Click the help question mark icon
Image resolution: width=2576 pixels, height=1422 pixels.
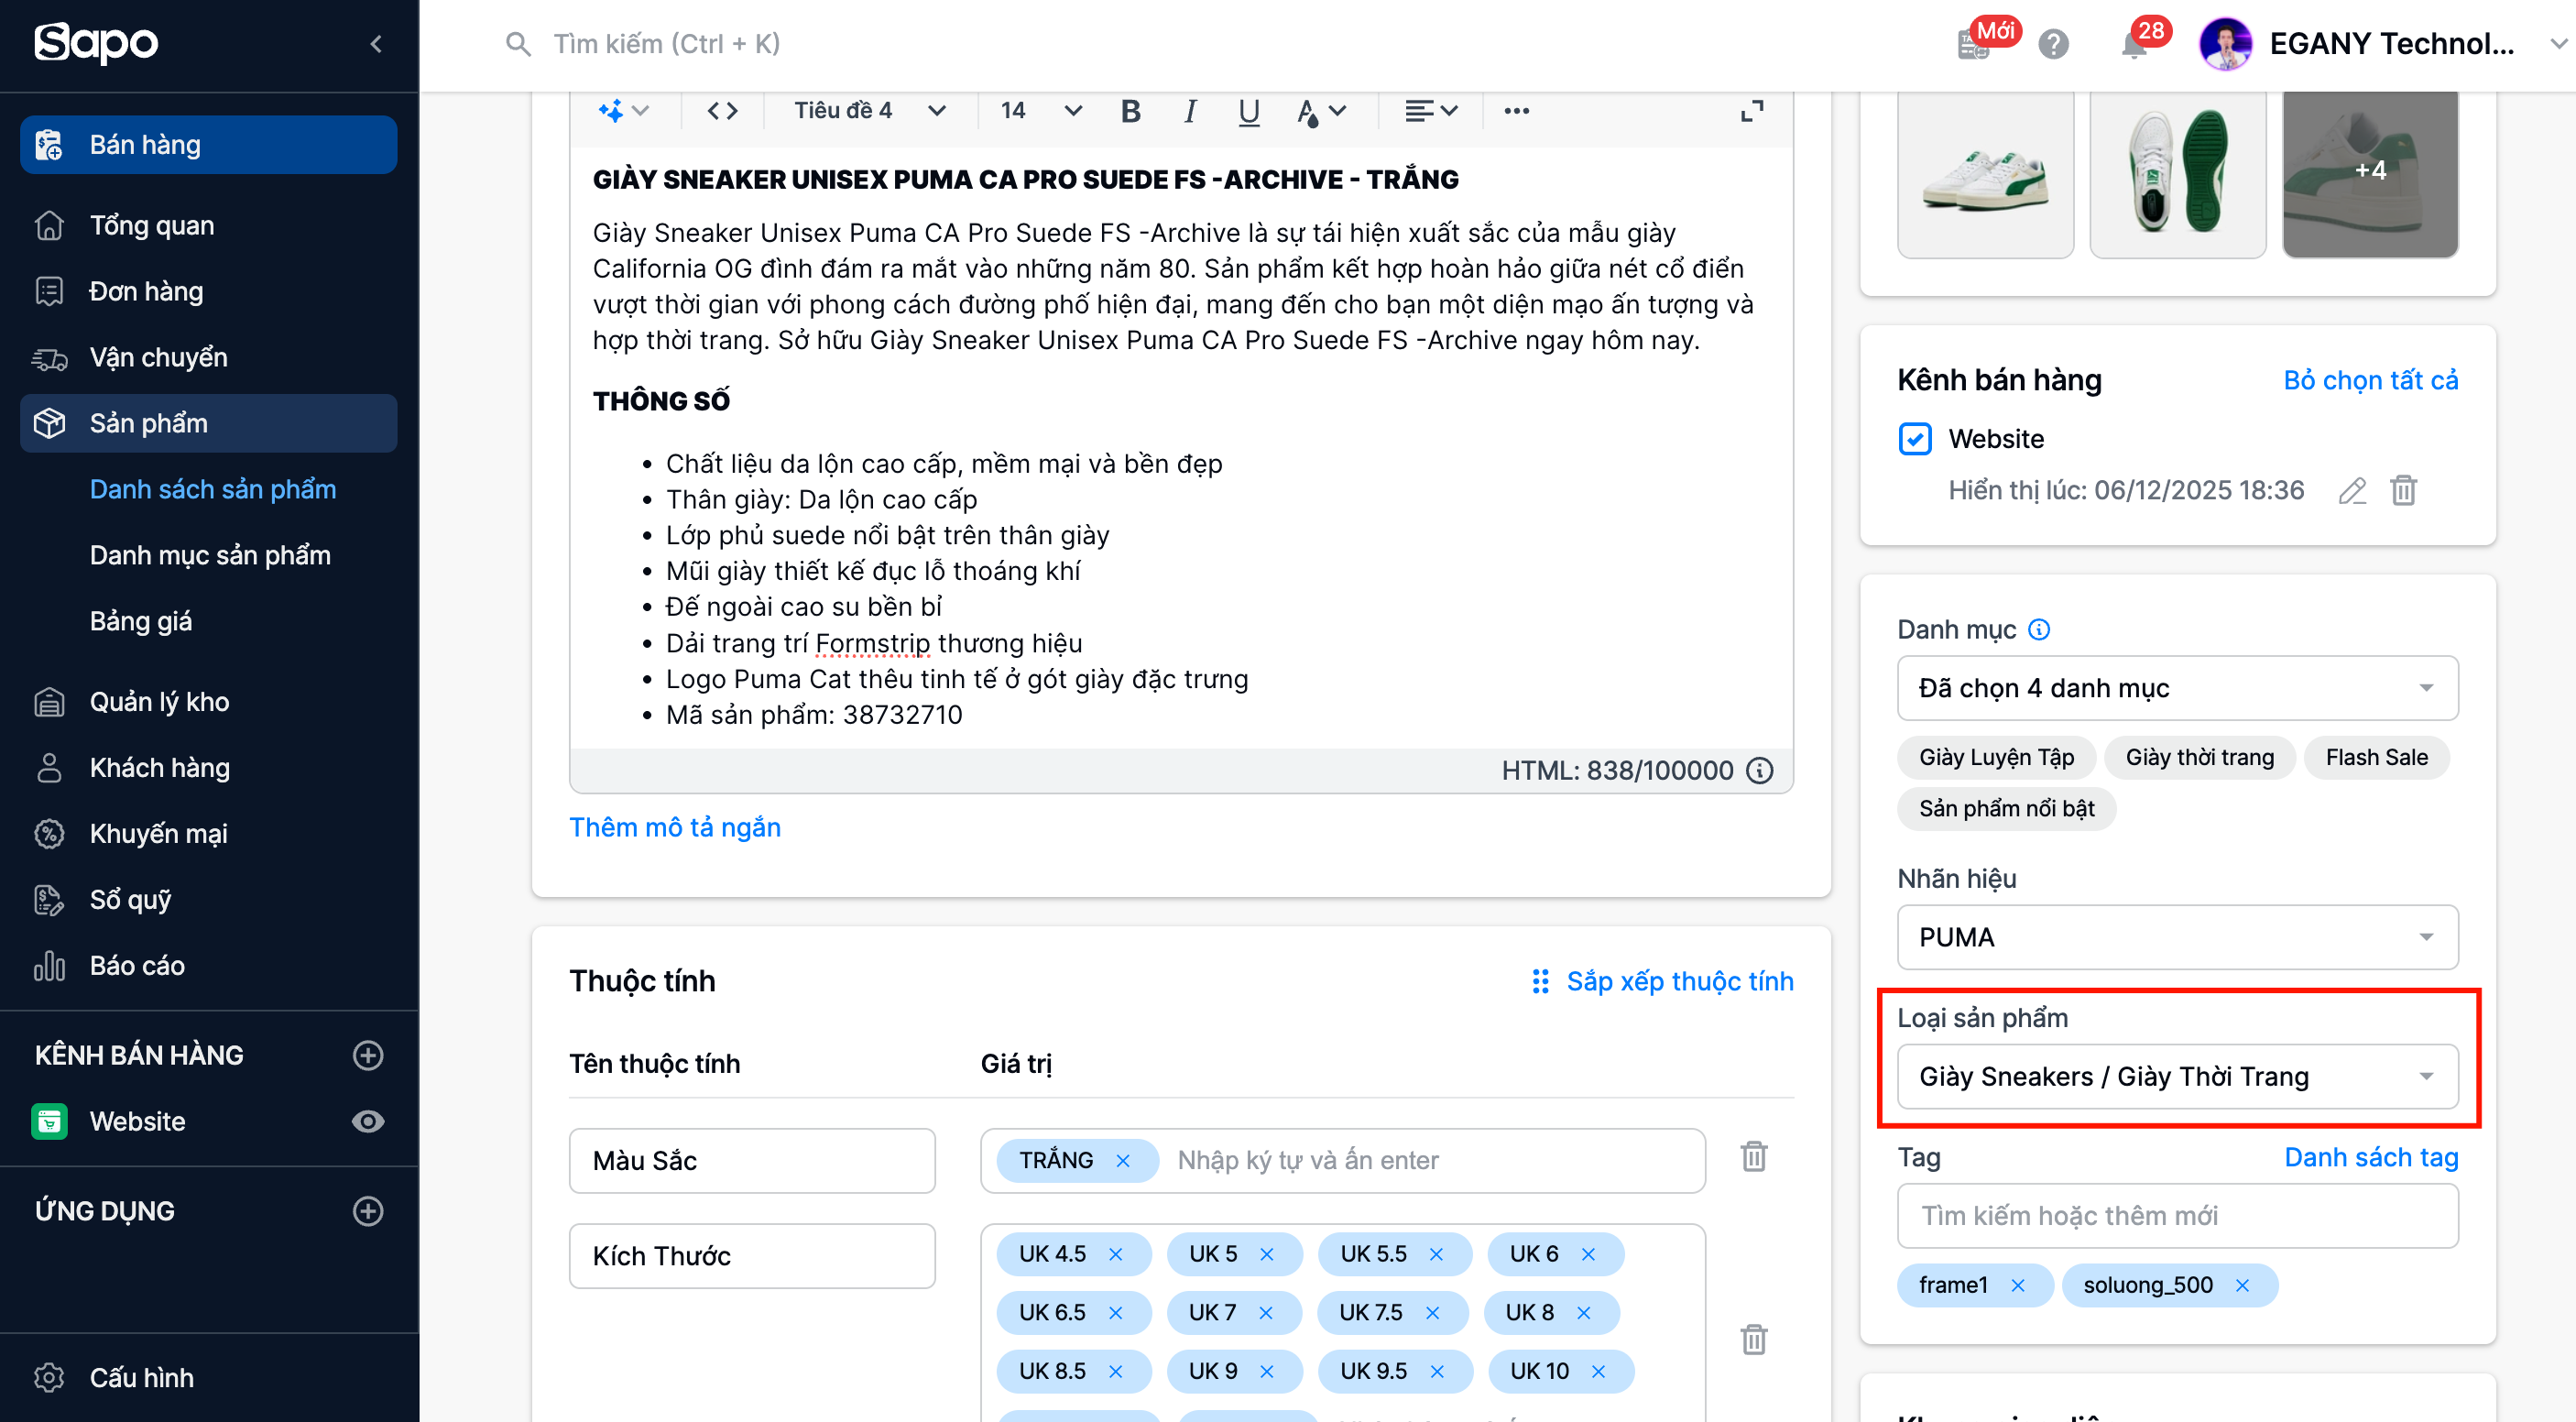(x=2053, y=45)
